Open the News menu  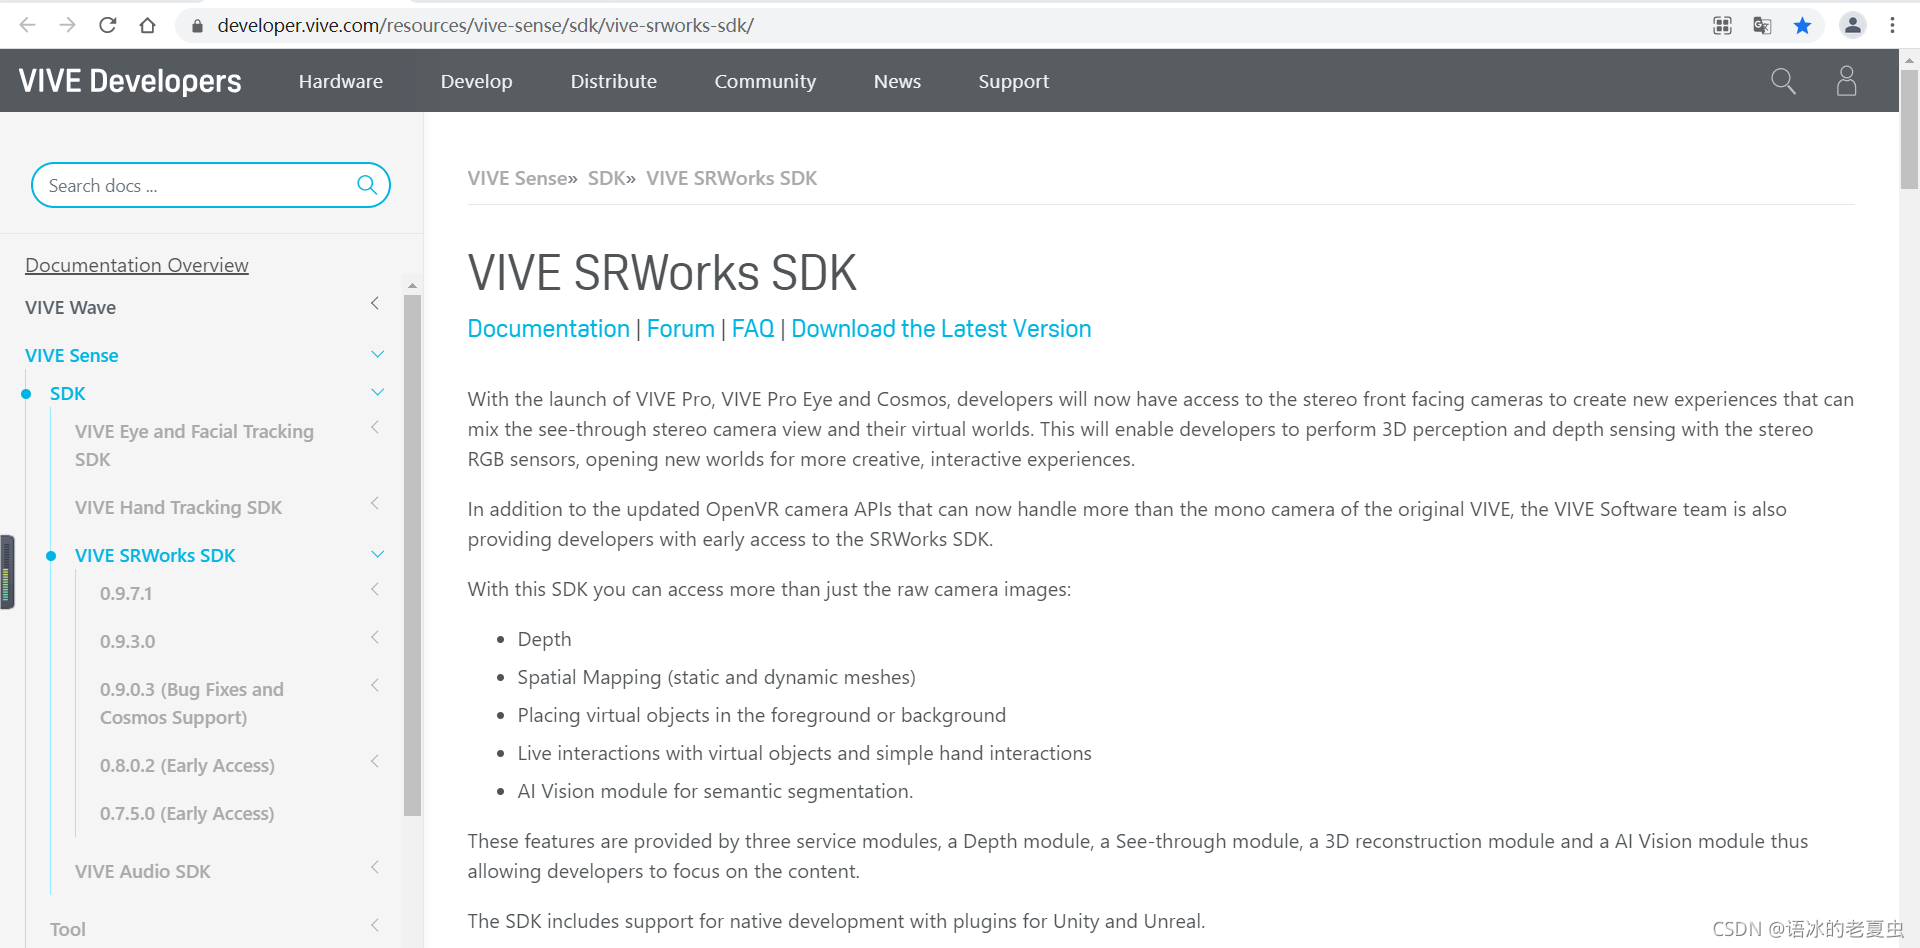point(897,81)
